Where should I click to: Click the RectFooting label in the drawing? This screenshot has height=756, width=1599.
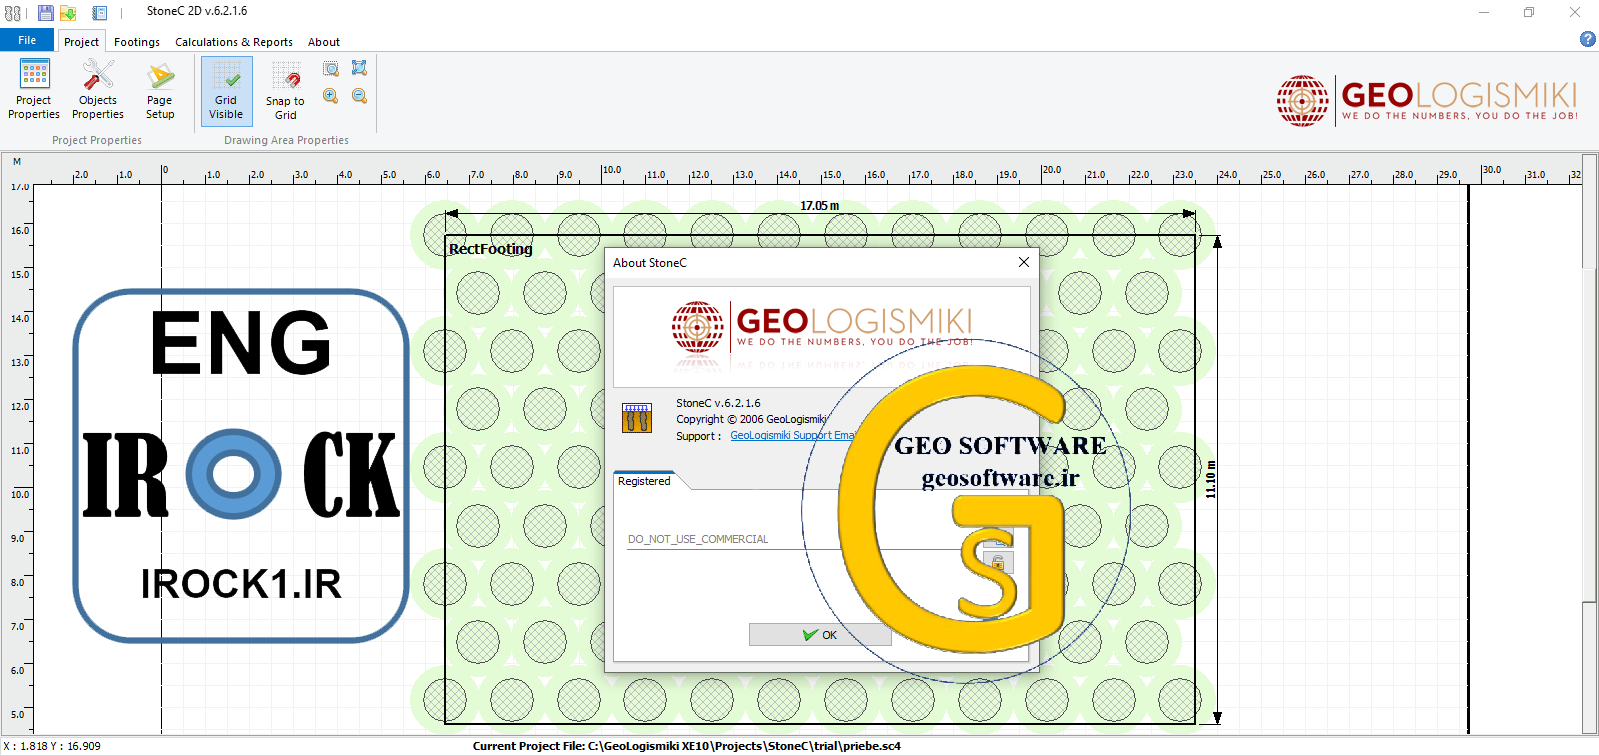[x=491, y=249]
